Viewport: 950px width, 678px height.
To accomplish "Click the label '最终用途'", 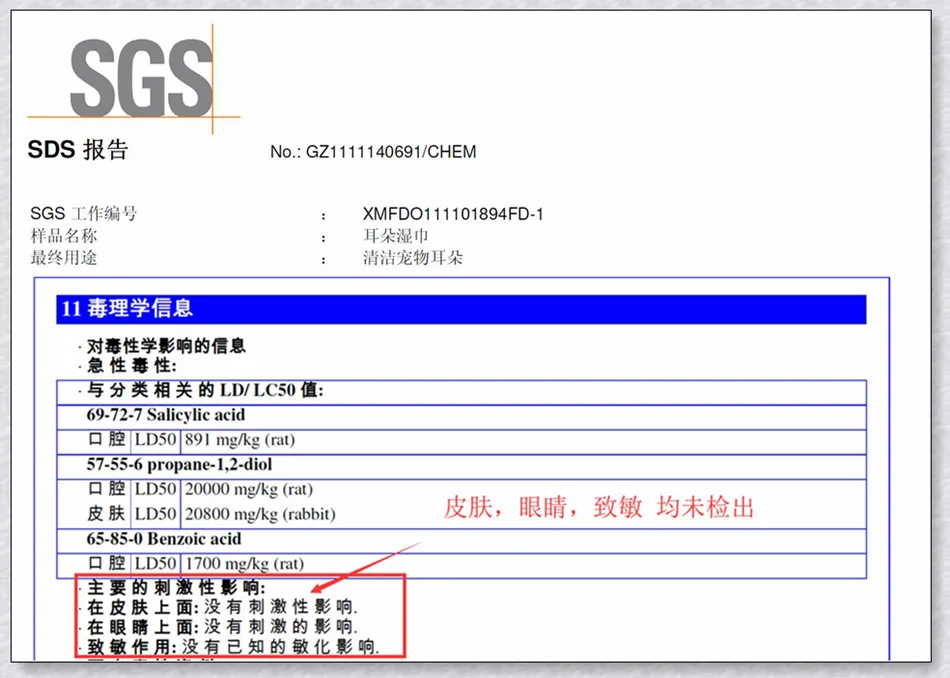I will (x=64, y=258).
